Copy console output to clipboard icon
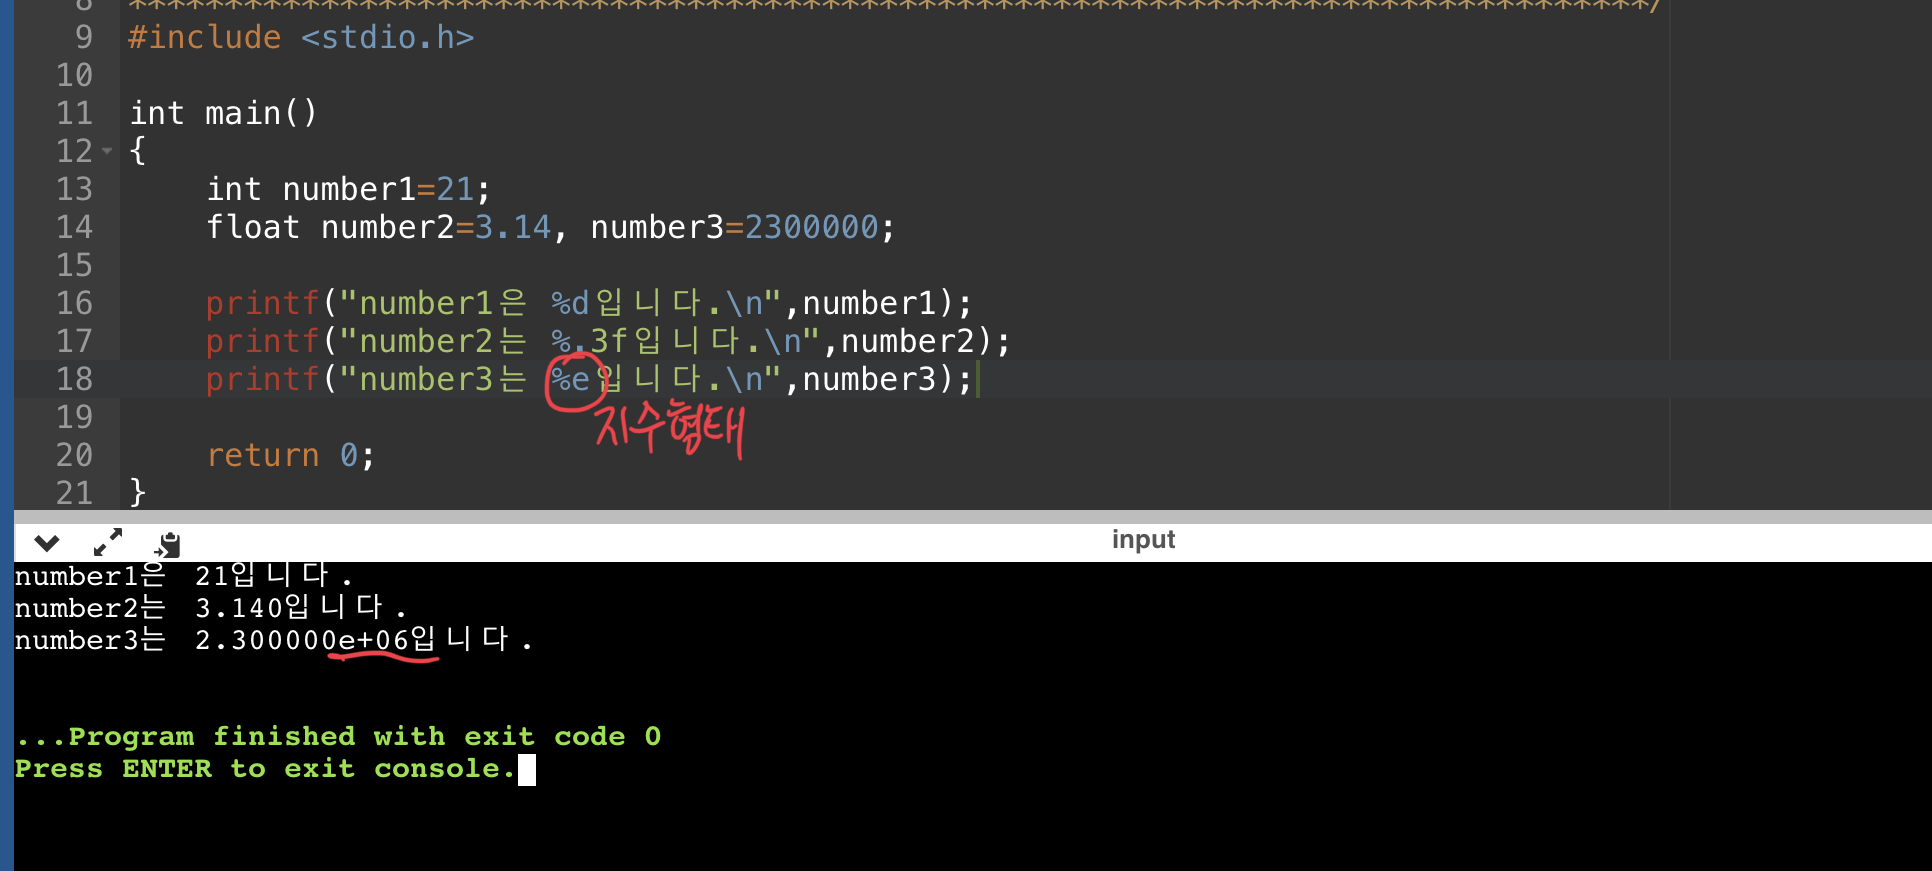This screenshot has height=871, width=1932. [x=168, y=544]
